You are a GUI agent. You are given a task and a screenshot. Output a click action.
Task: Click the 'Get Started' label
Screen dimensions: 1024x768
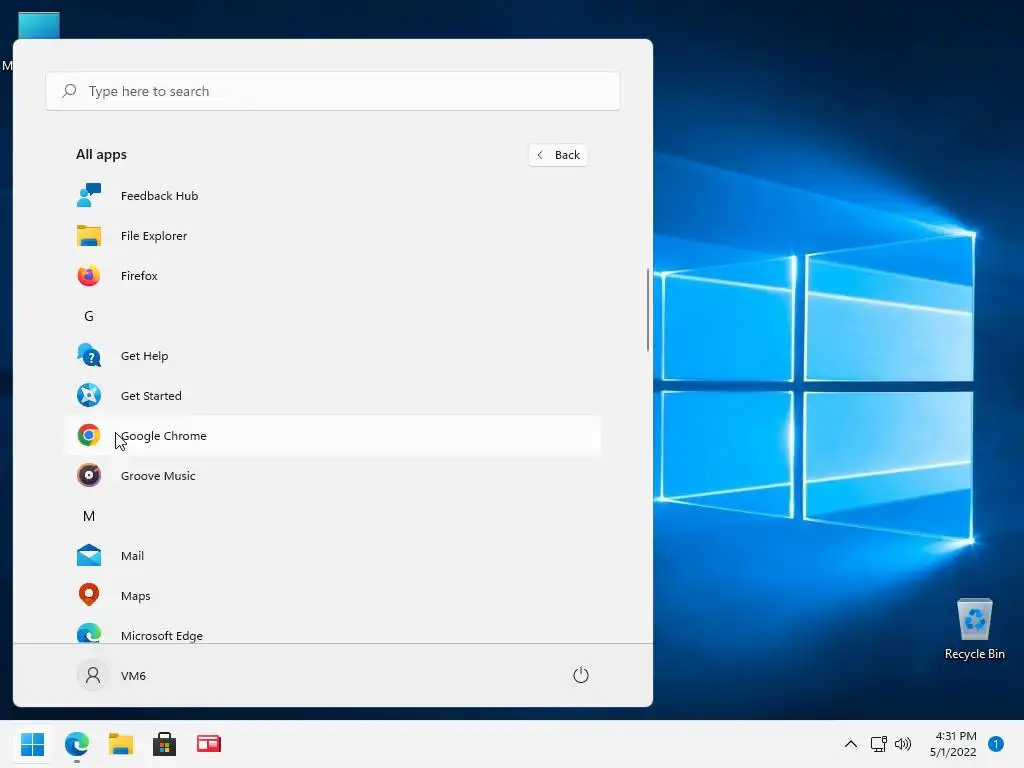coord(151,396)
